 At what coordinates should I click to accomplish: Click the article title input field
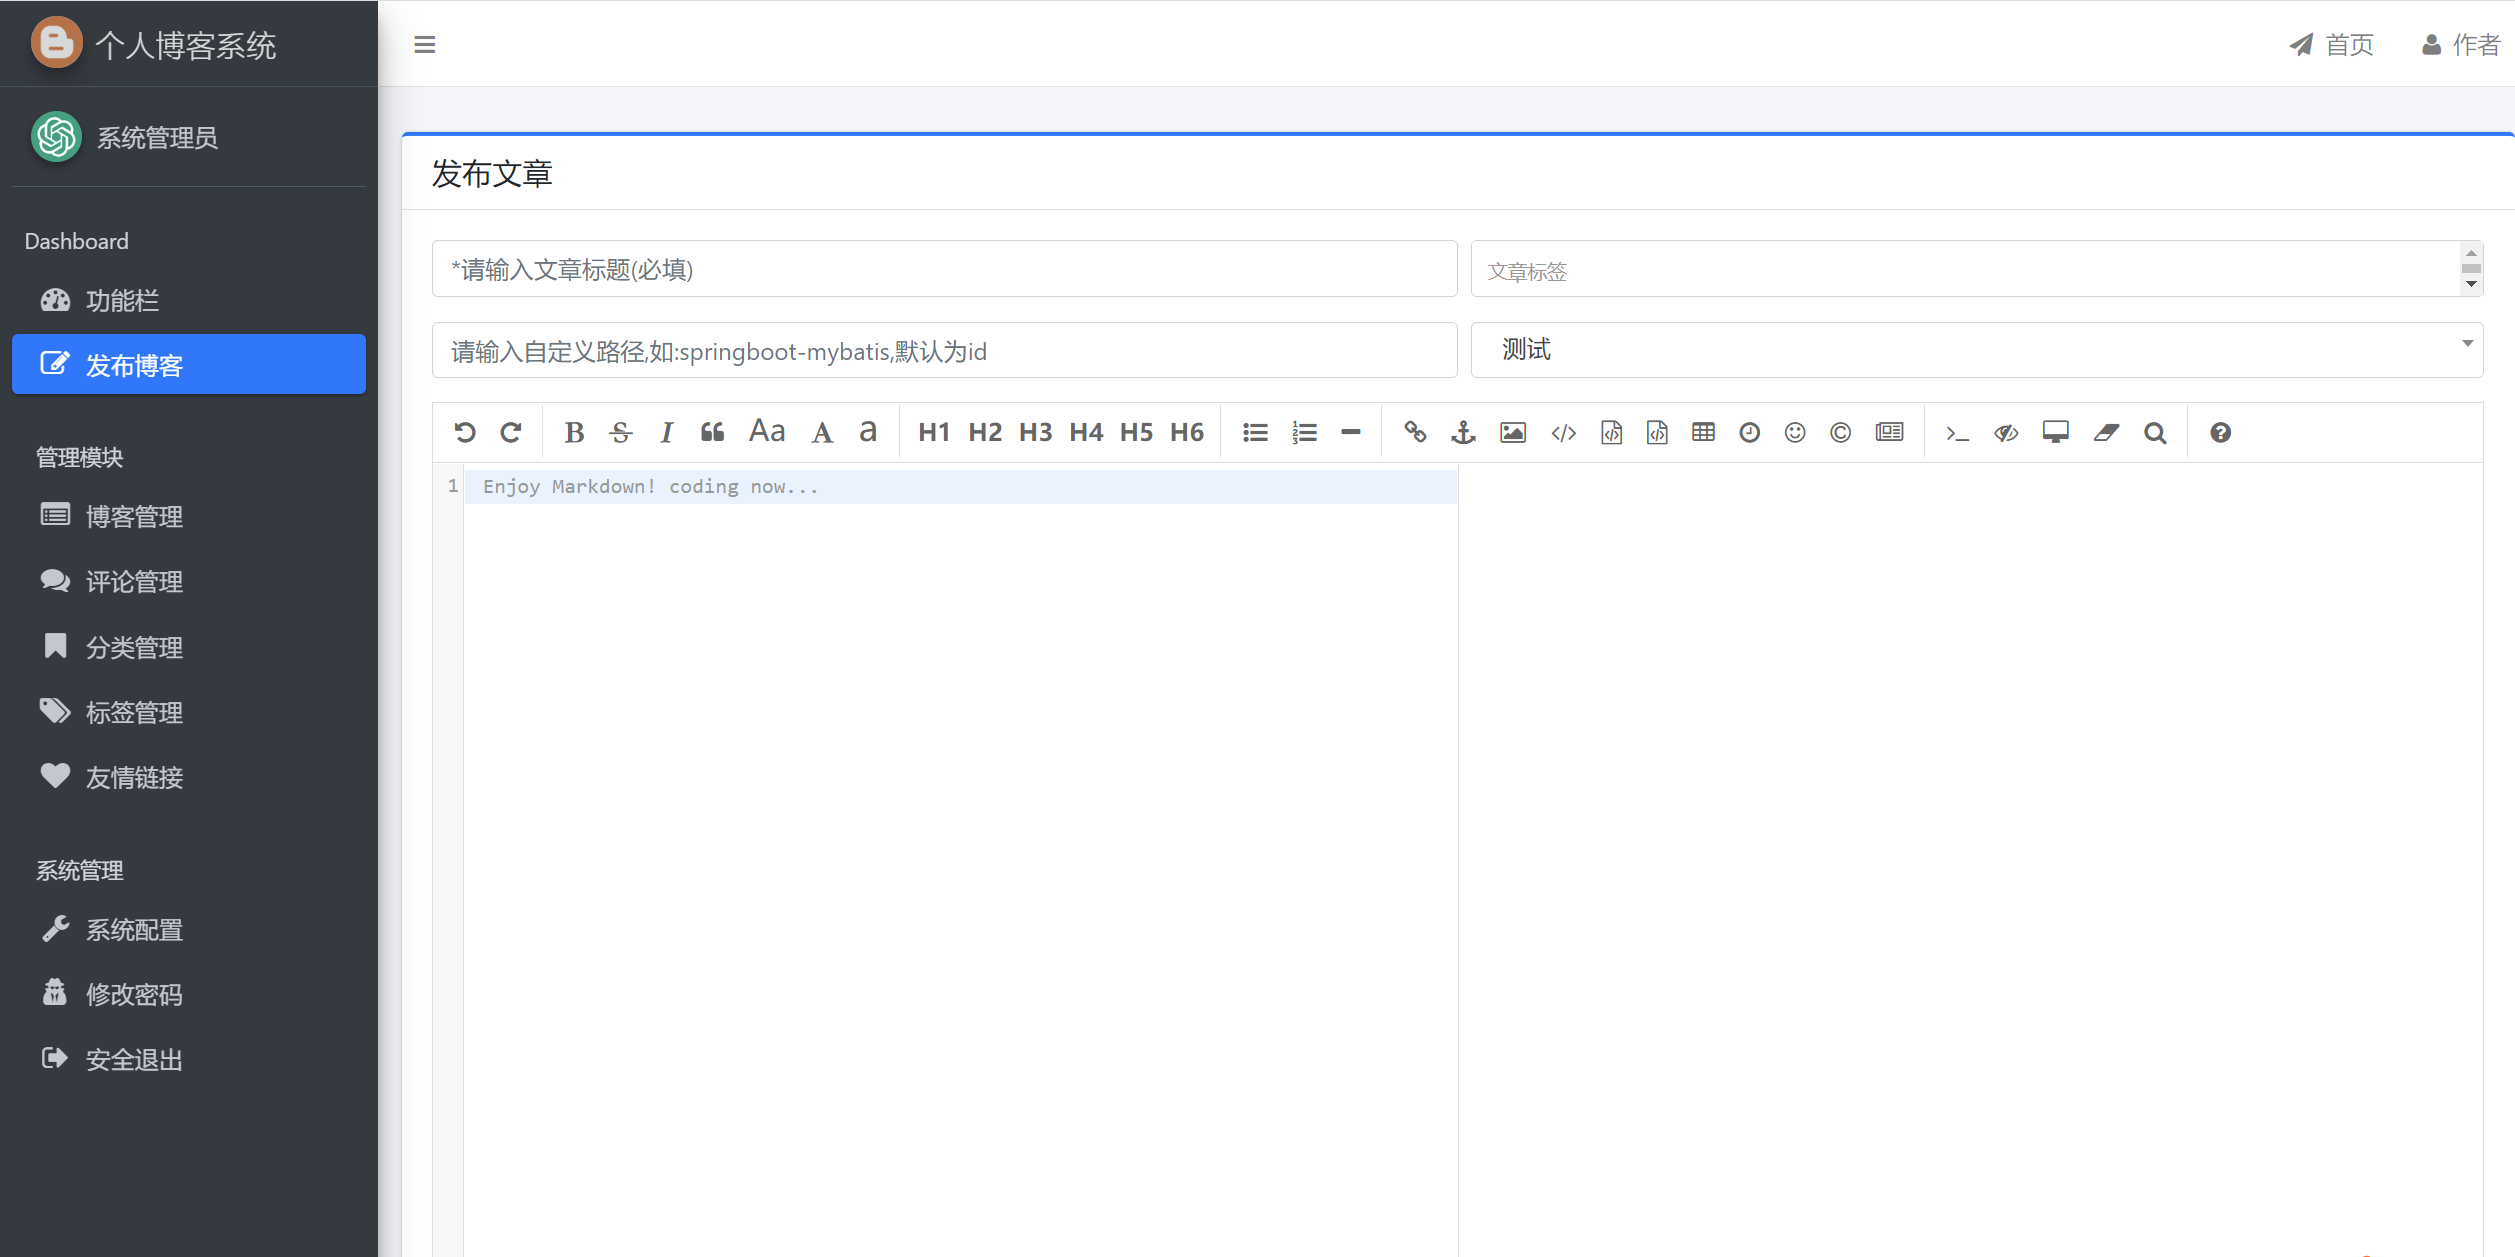944,268
